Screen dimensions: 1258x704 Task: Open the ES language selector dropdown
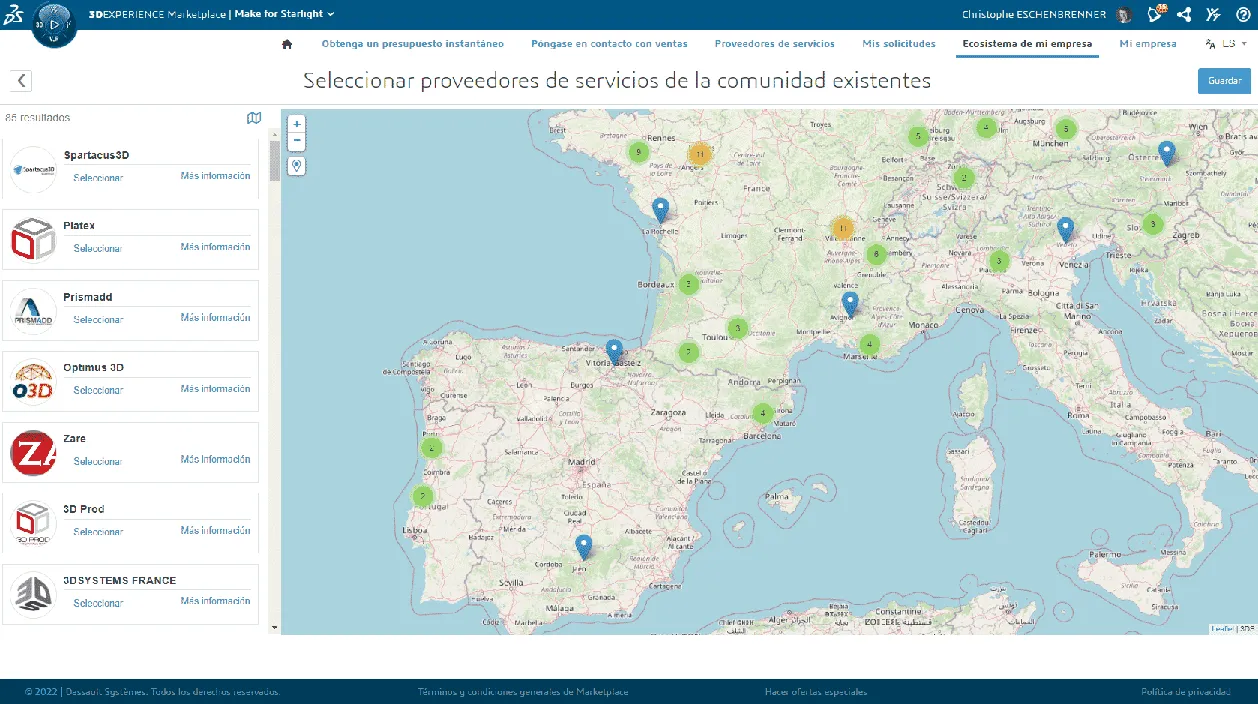pos(1226,44)
